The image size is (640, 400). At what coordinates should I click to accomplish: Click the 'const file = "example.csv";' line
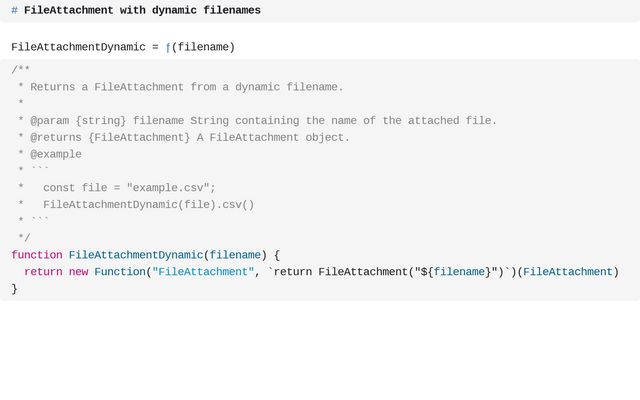pyautogui.click(x=129, y=188)
